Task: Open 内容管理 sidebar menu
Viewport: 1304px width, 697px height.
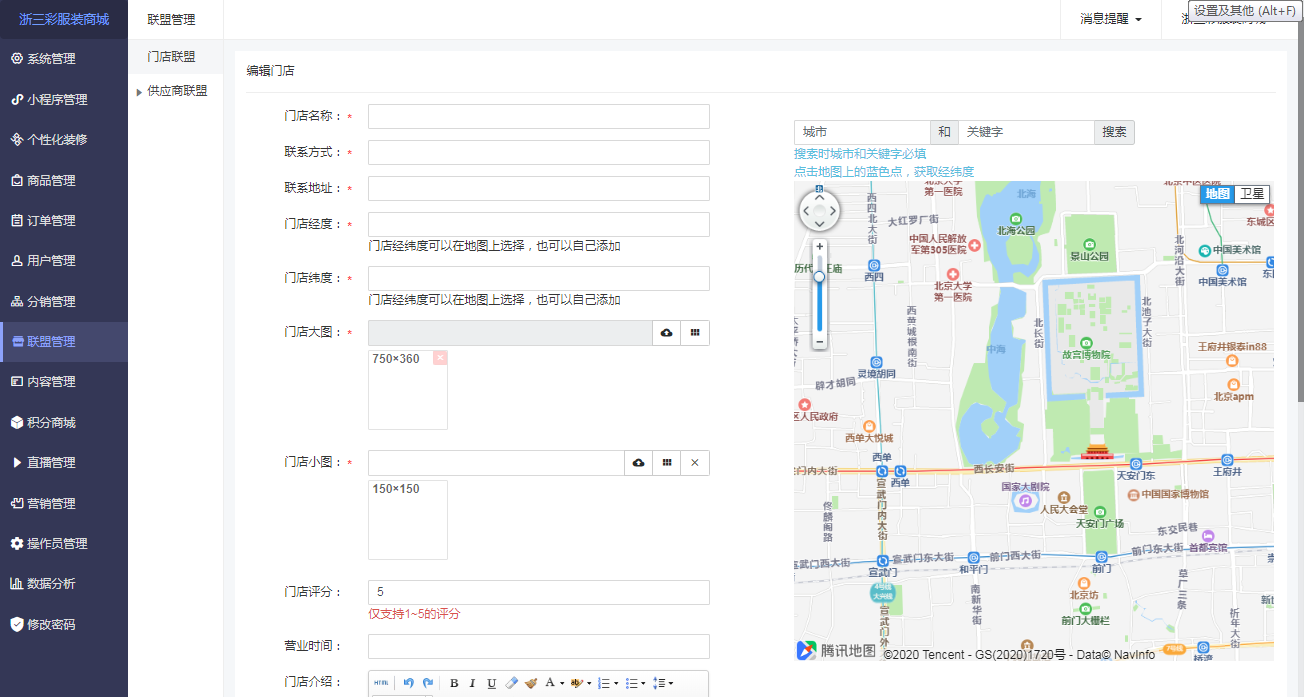Action: 64,381
